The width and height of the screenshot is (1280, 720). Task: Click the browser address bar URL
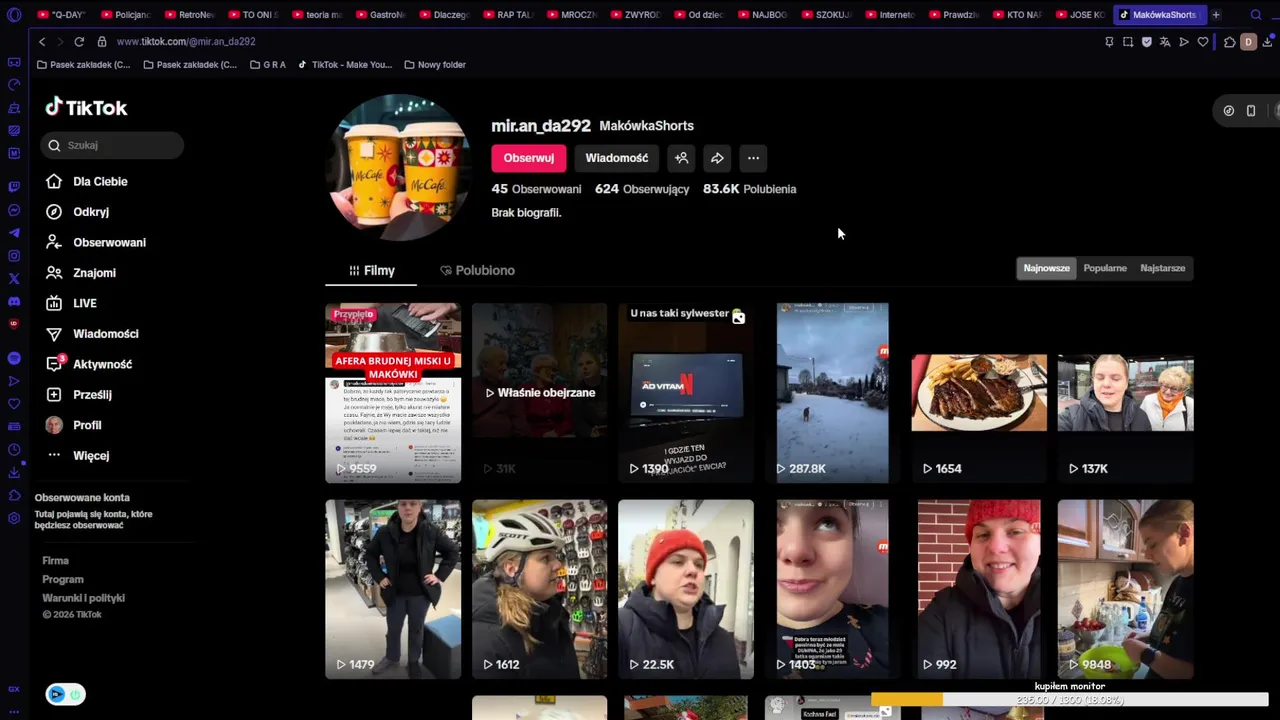coord(186,42)
